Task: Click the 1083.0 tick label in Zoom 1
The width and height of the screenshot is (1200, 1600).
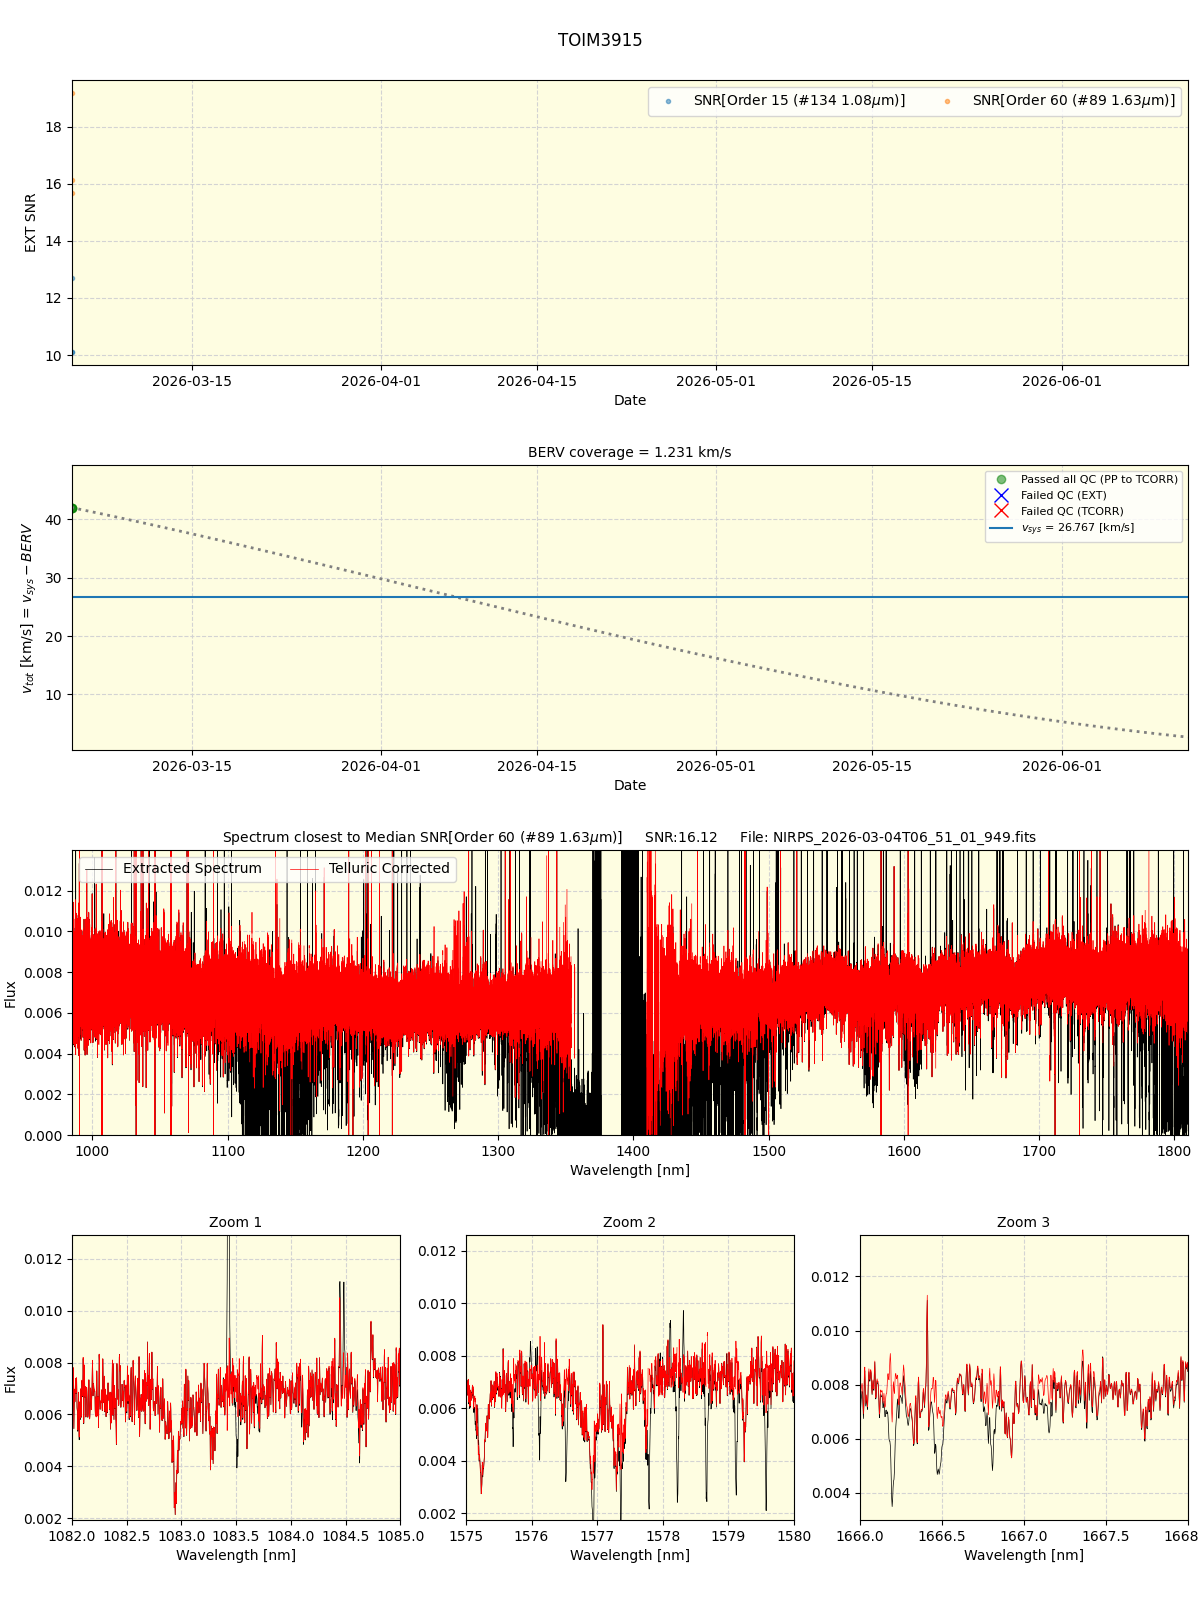Action: (182, 1536)
